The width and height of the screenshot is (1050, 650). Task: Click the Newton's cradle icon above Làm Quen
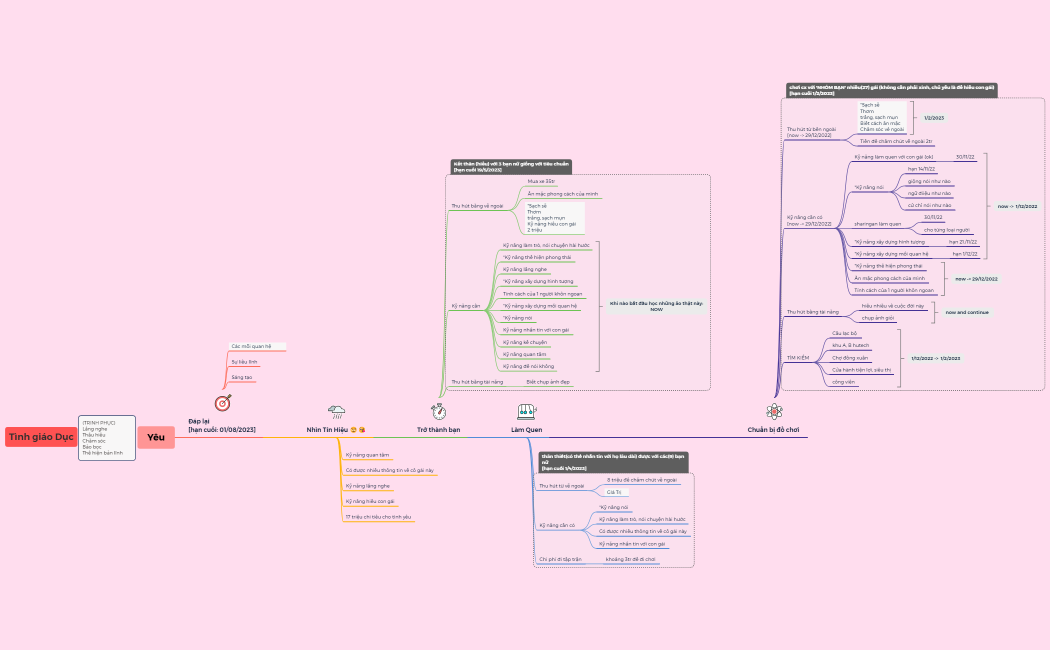(x=526, y=411)
